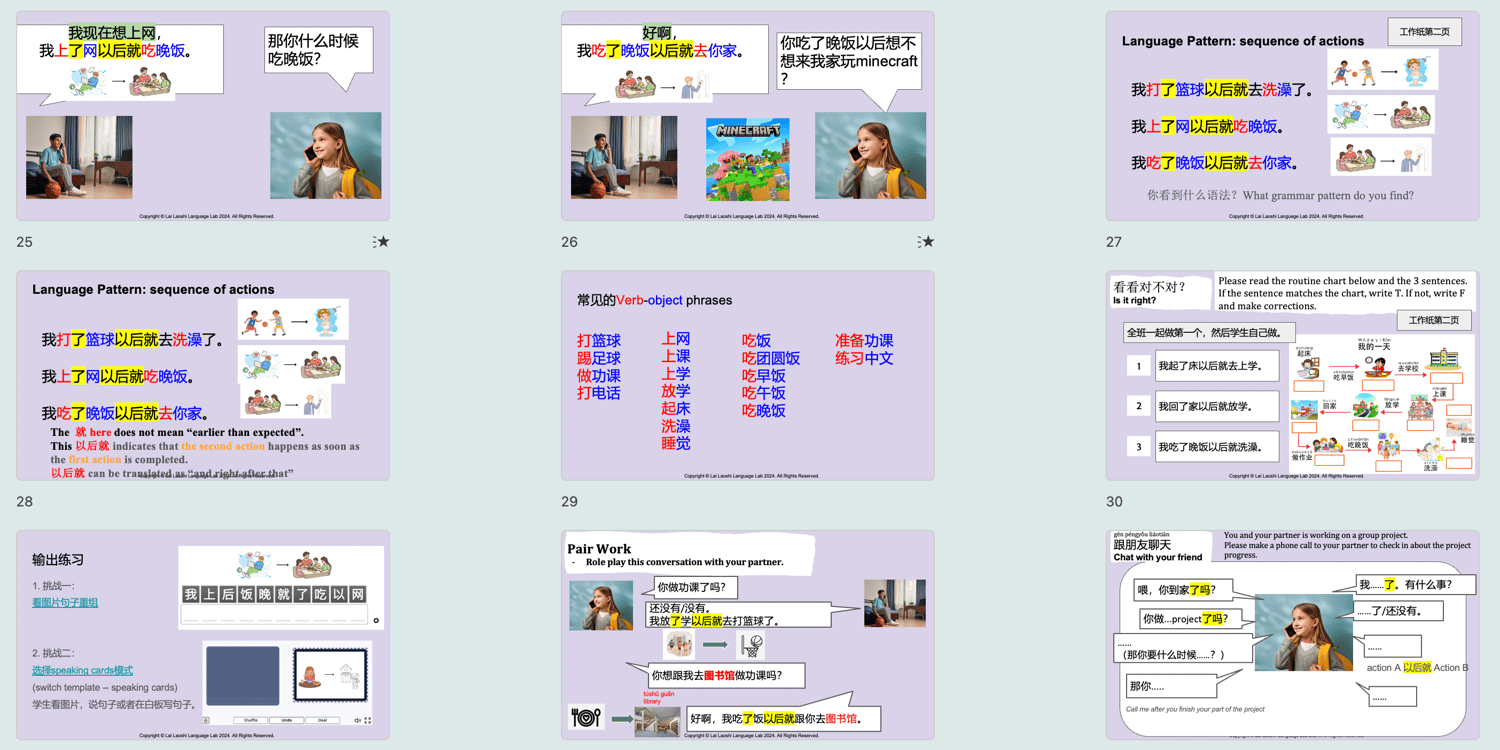Select slide 28 thumbnail explaining 就 usage

click(203, 376)
